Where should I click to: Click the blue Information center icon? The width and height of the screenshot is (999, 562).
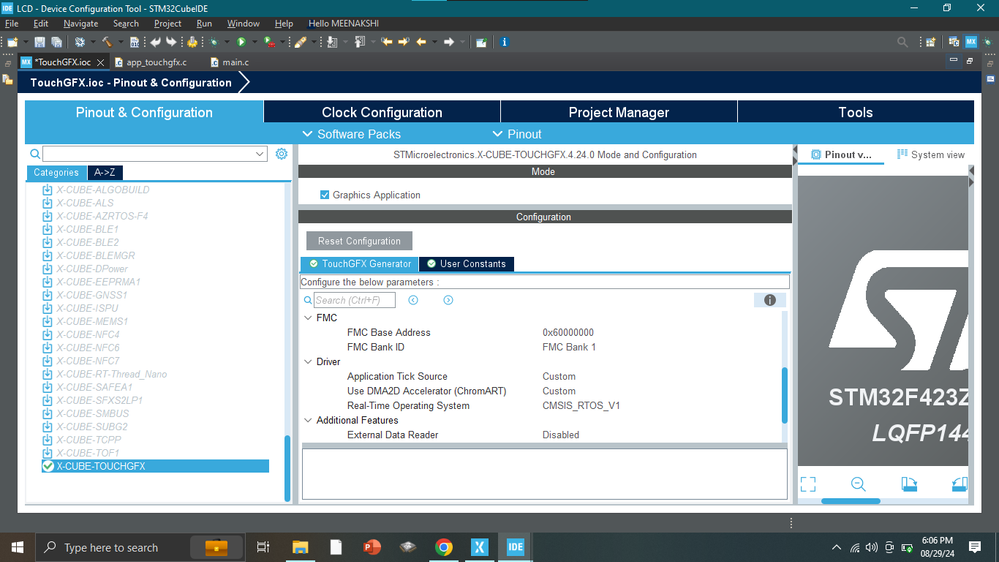504,42
